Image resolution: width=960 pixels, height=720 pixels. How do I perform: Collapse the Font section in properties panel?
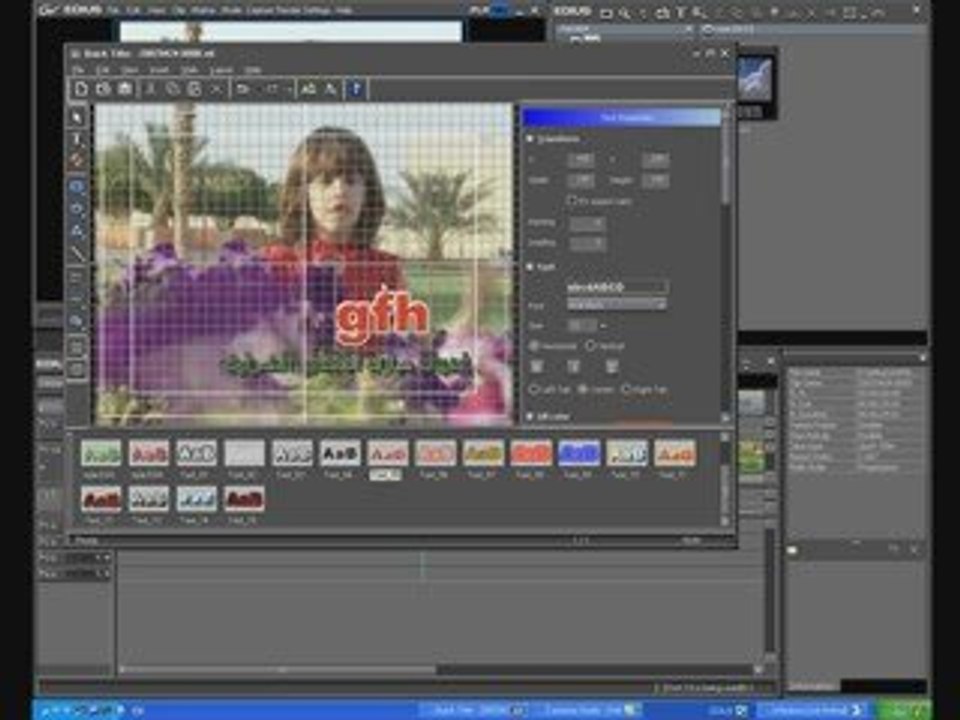point(530,267)
